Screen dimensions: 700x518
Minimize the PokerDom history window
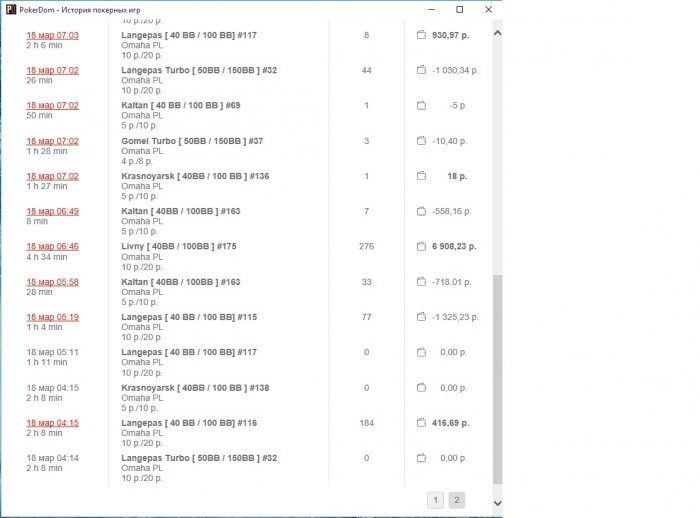tap(431, 9)
